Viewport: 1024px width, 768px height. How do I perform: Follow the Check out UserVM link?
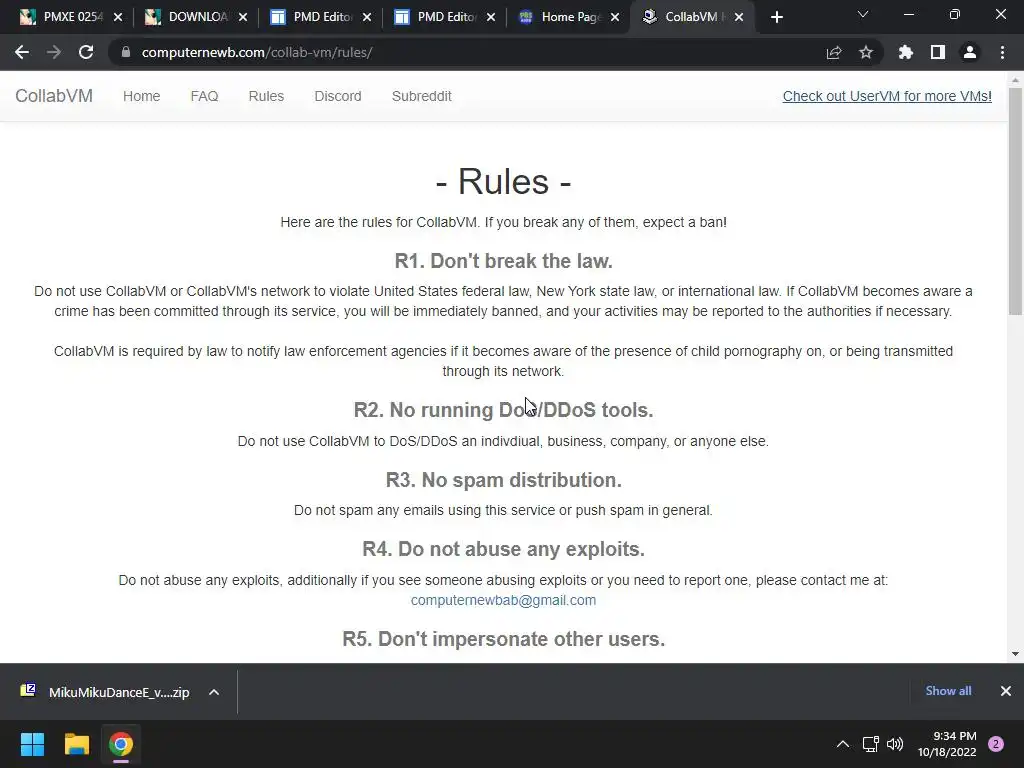(887, 96)
